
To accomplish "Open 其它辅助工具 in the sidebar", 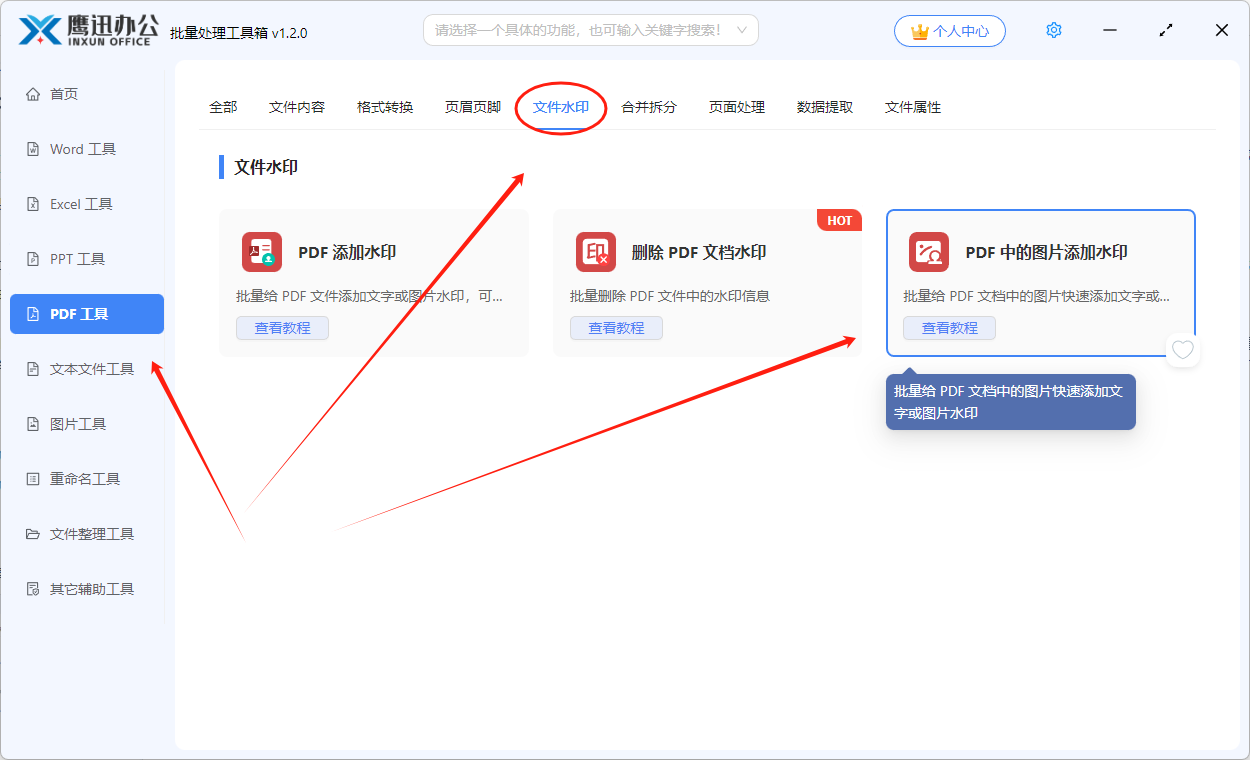I will (87, 589).
